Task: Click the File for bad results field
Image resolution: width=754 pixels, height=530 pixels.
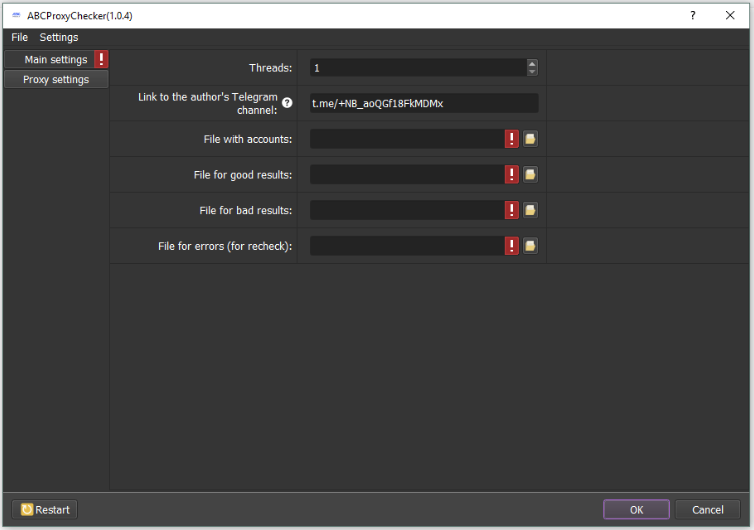Action: click(x=407, y=210)
